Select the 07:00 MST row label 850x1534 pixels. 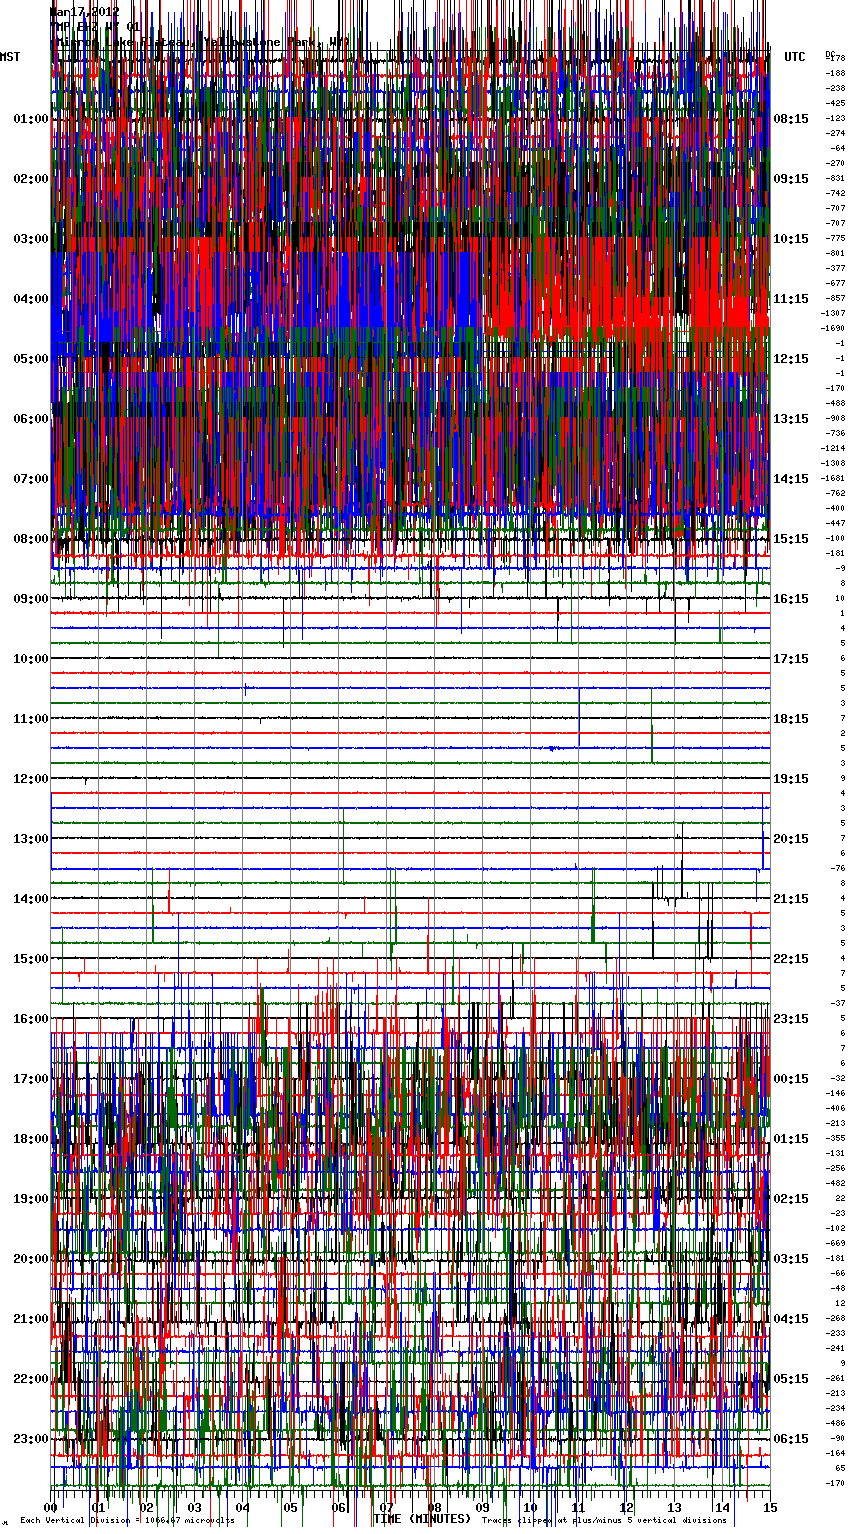pos(31,479)
